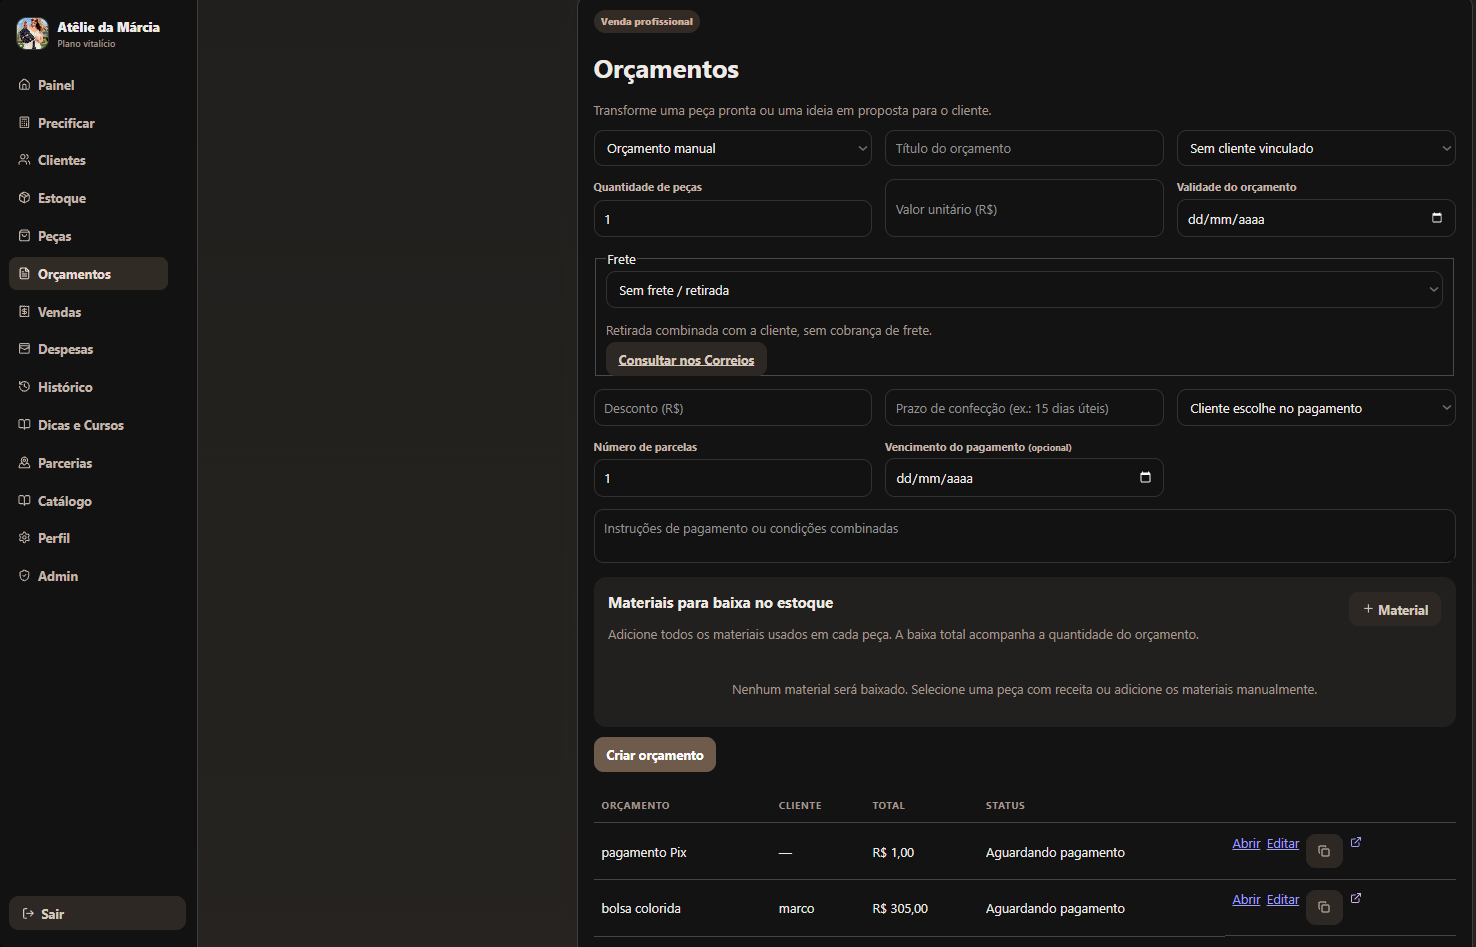The image size is (1476, 947).
Task: Click the Atêlie da Márcia profile avatar
Action: point(33,33)
